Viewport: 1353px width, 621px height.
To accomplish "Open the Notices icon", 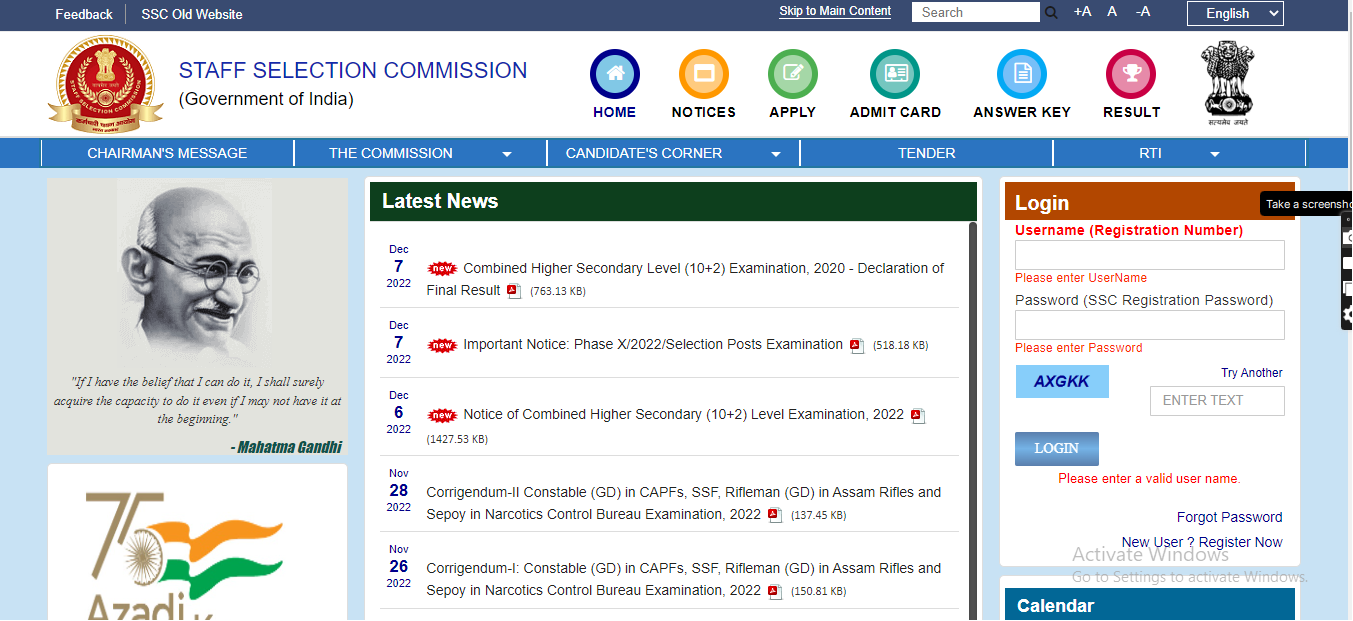I will pyautogui.click(x=703, y=74).
